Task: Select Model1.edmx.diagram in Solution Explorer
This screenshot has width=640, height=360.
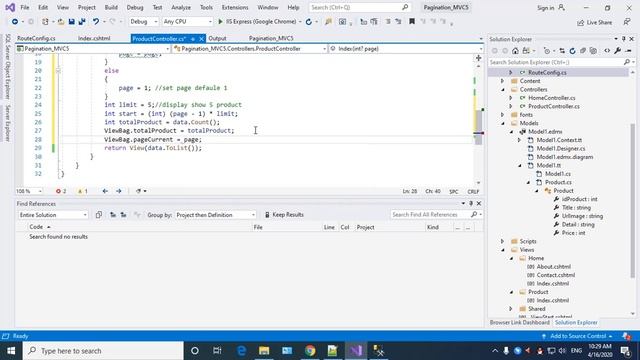Action: coord(564,157)
